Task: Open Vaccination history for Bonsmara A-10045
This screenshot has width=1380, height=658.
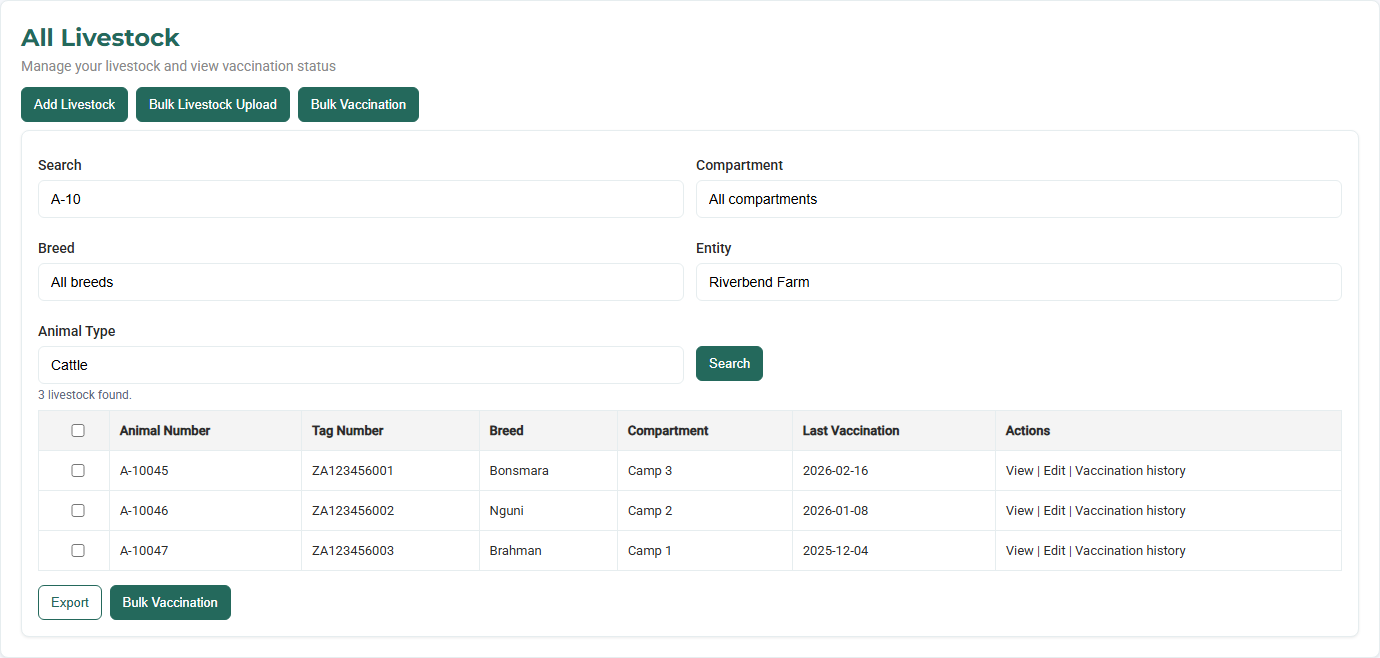Action: click(1130, 471)
